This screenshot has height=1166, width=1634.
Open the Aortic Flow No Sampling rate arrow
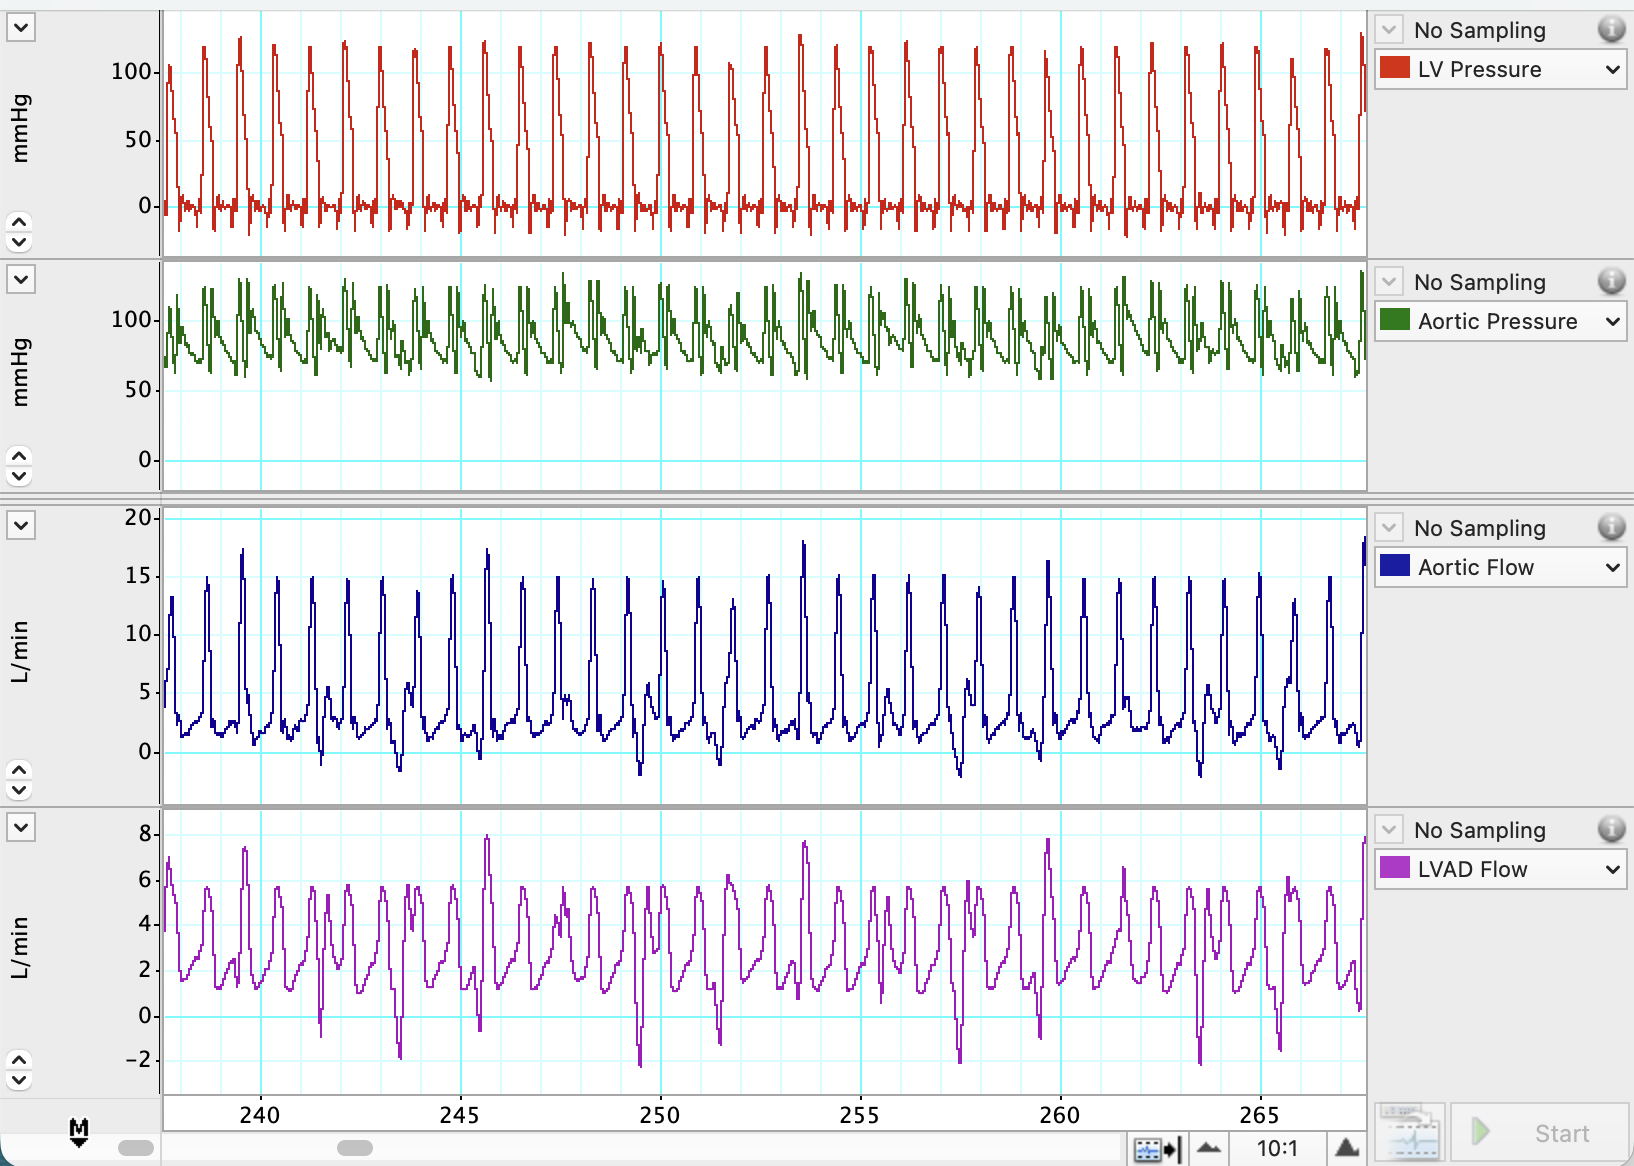tap(1389, 528)
